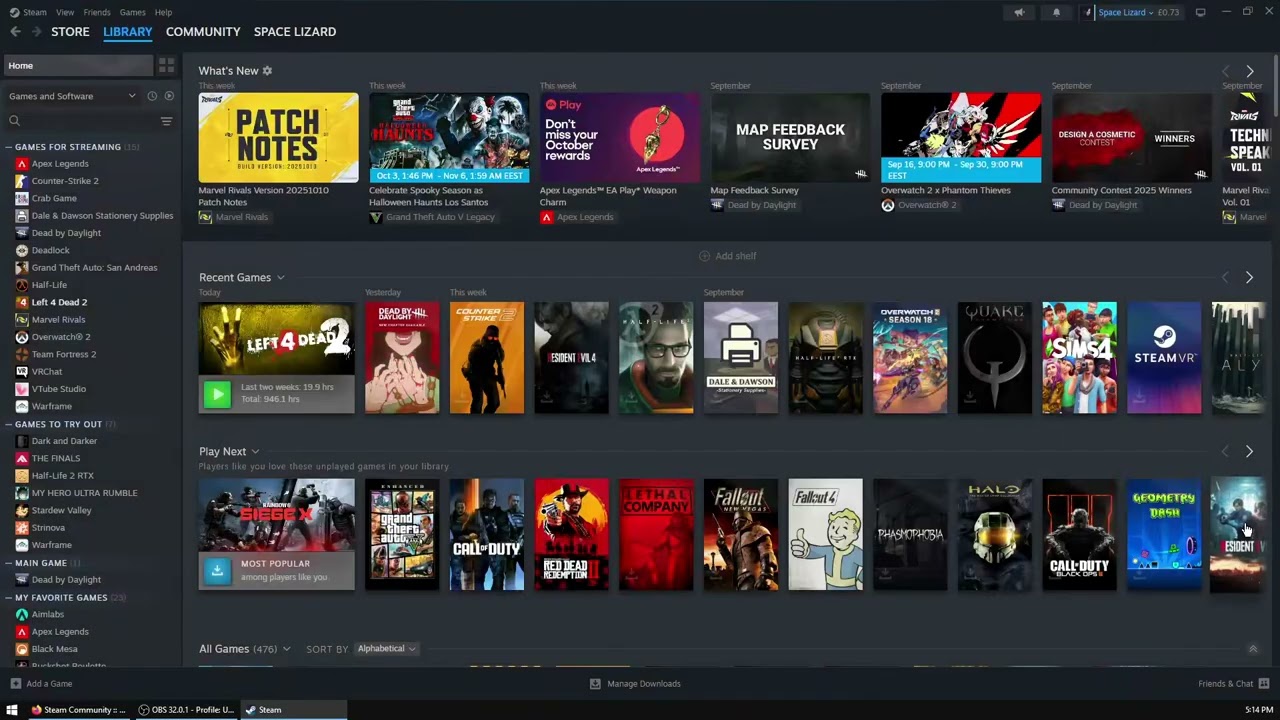Click the green Play button for Left 4 Dead 2

(217, 394)
